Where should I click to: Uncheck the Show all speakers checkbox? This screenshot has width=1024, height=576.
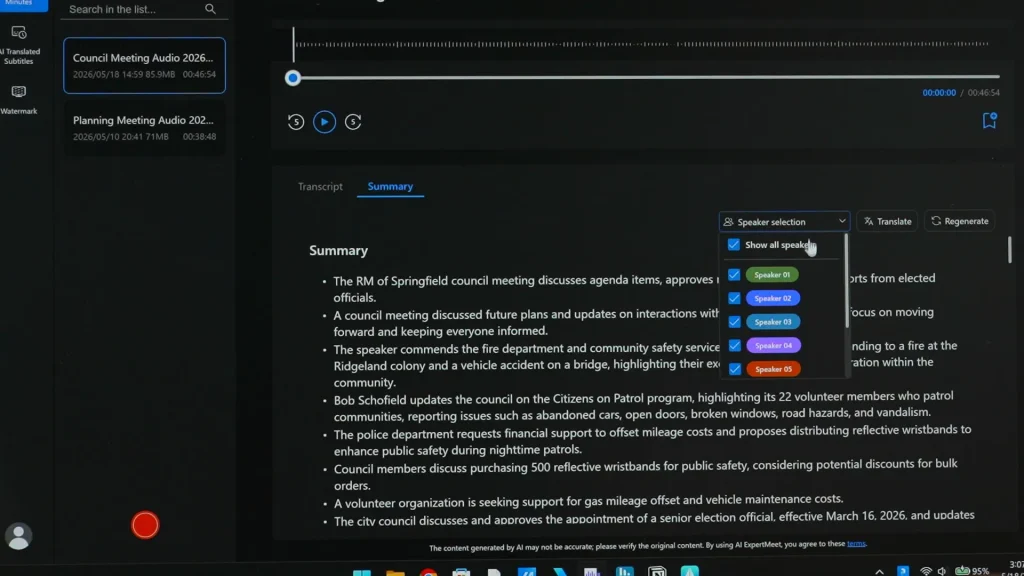point(734,245)
